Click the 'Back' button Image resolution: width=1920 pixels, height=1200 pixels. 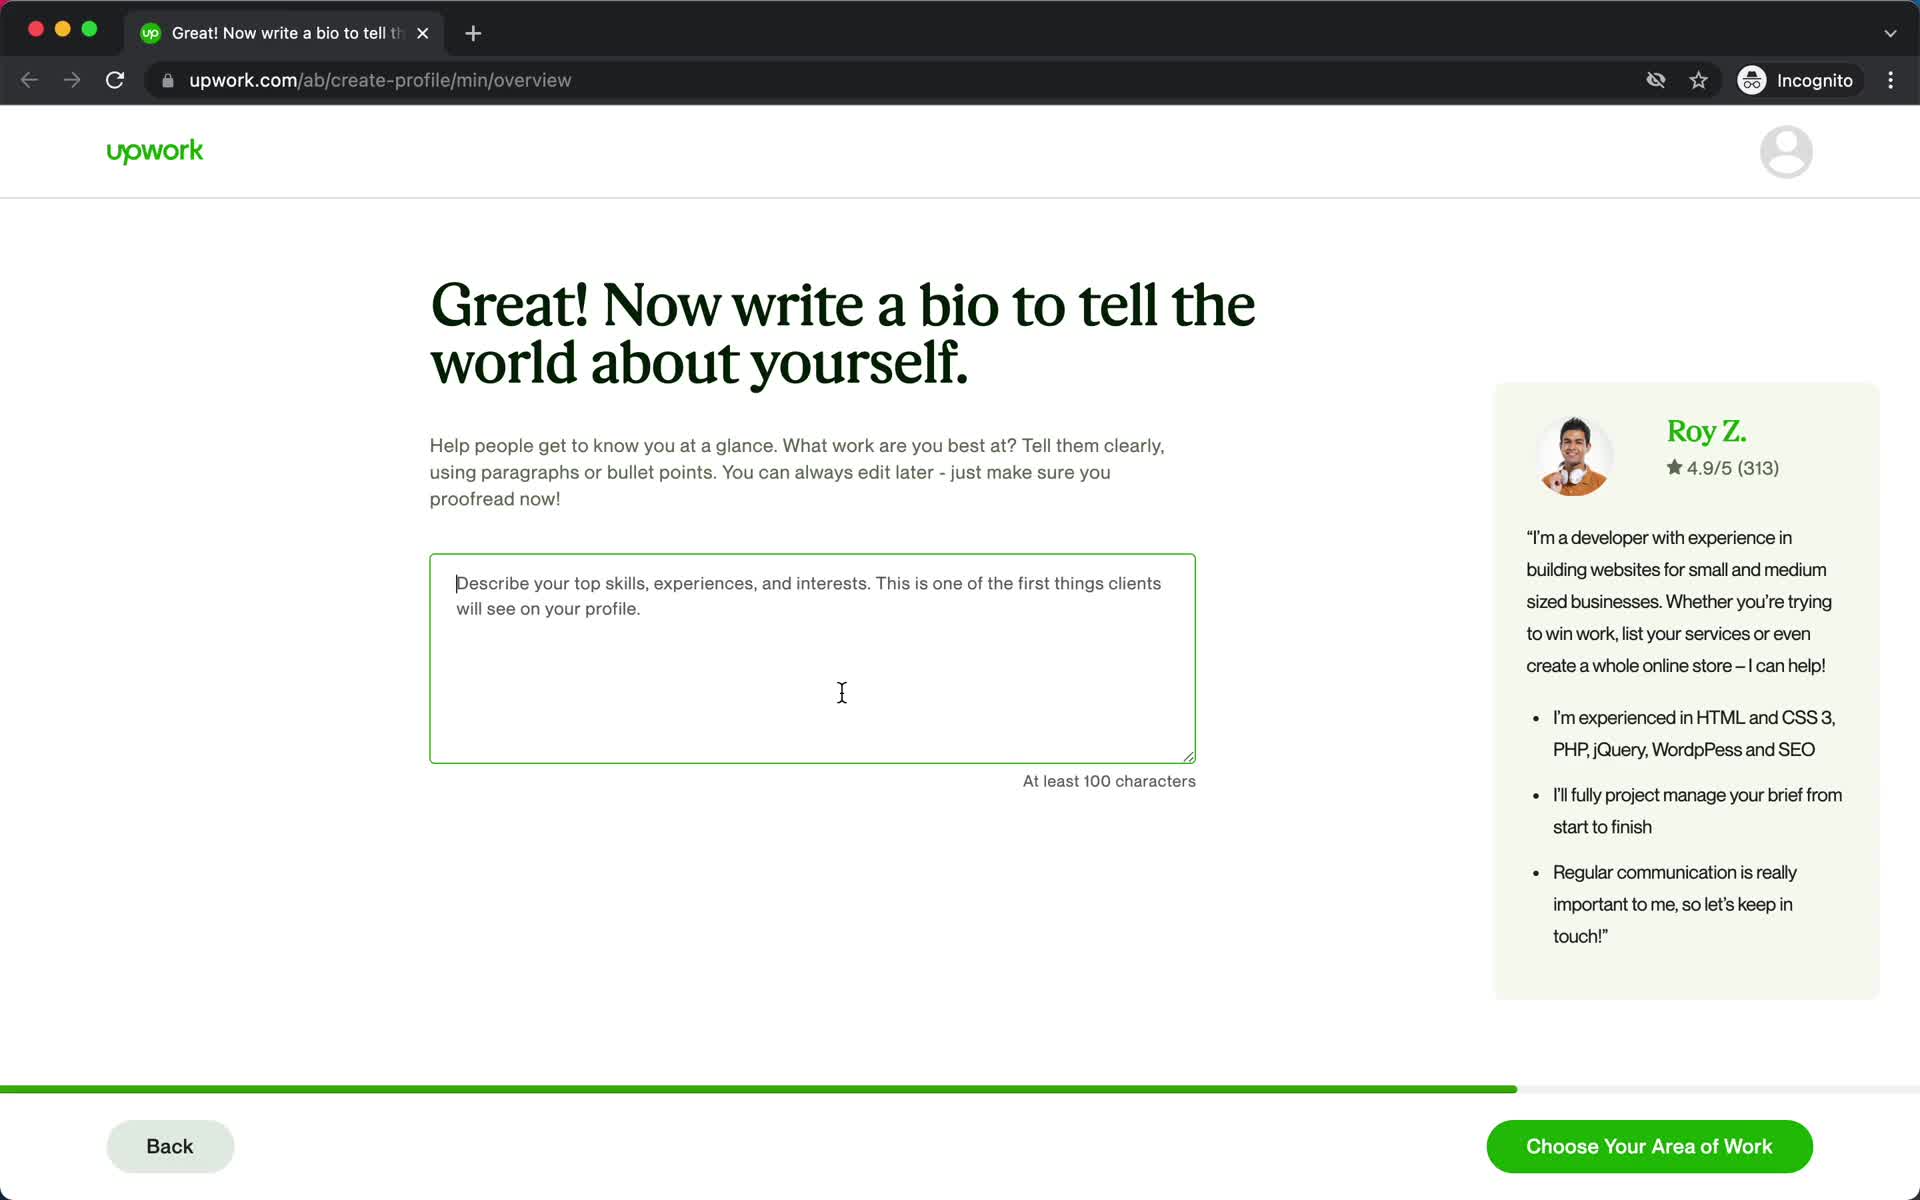pos(169,1145)
